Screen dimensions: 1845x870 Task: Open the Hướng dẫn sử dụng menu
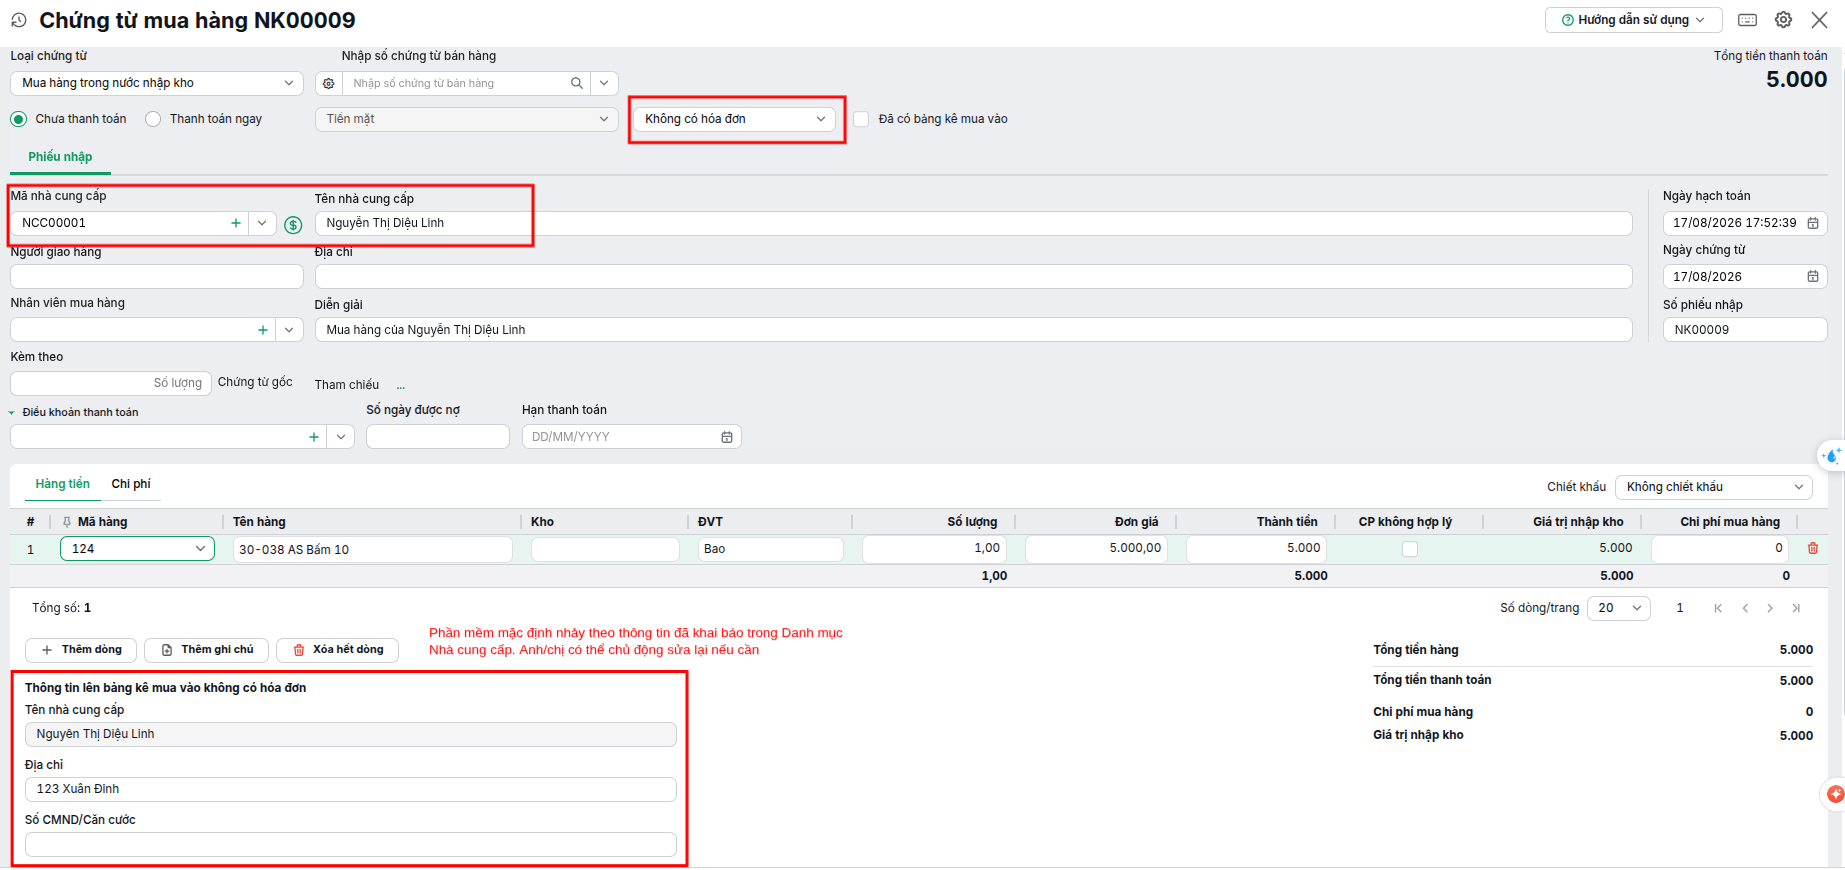(x=1634, y=20)
